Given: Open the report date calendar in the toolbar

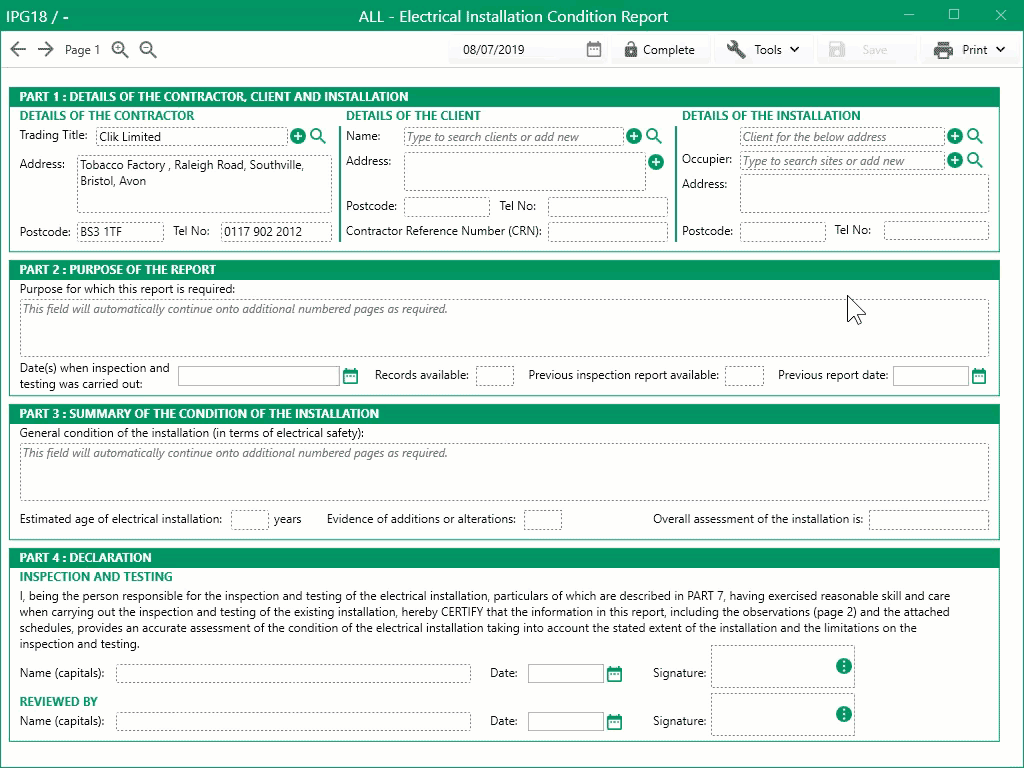Looking at the screenshot, I should click(x=593, y=48).
